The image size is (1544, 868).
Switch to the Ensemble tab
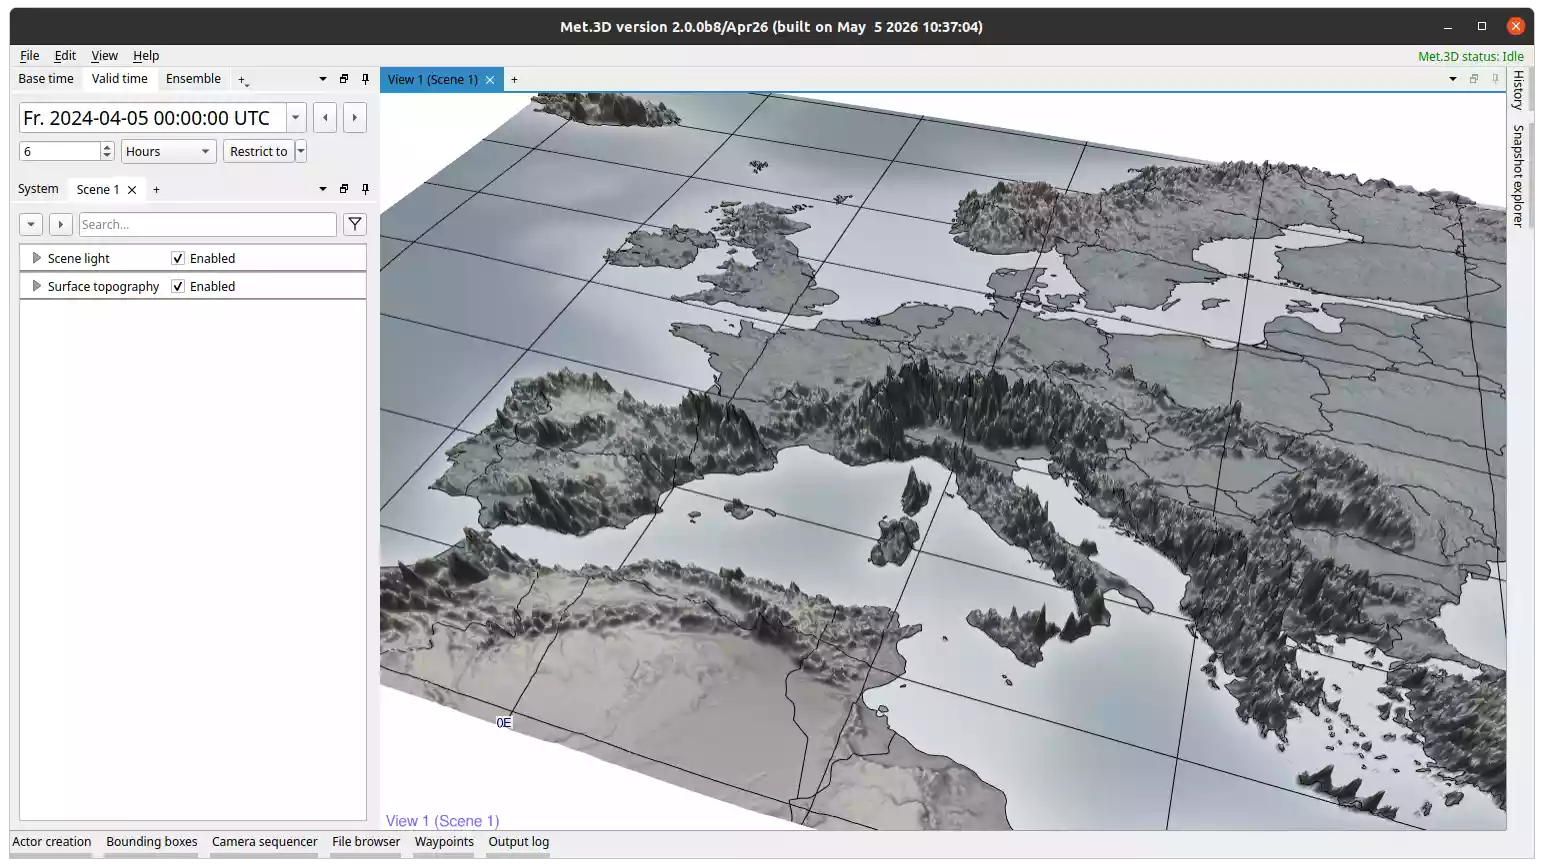tap(193, 79)
